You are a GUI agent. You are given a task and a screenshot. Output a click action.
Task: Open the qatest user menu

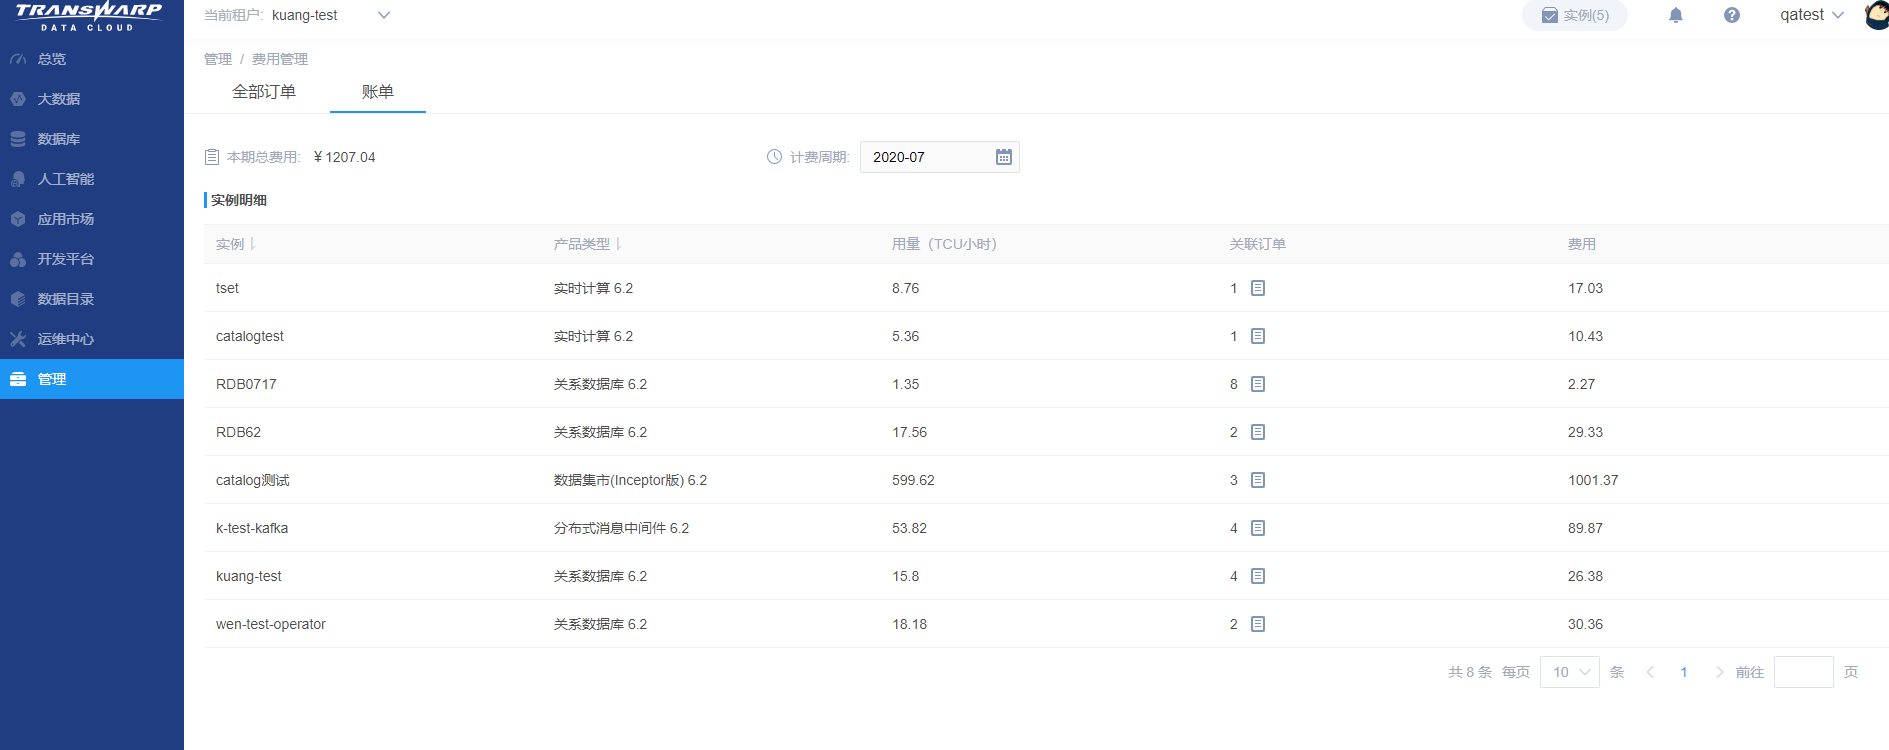tap(1811, 15)
